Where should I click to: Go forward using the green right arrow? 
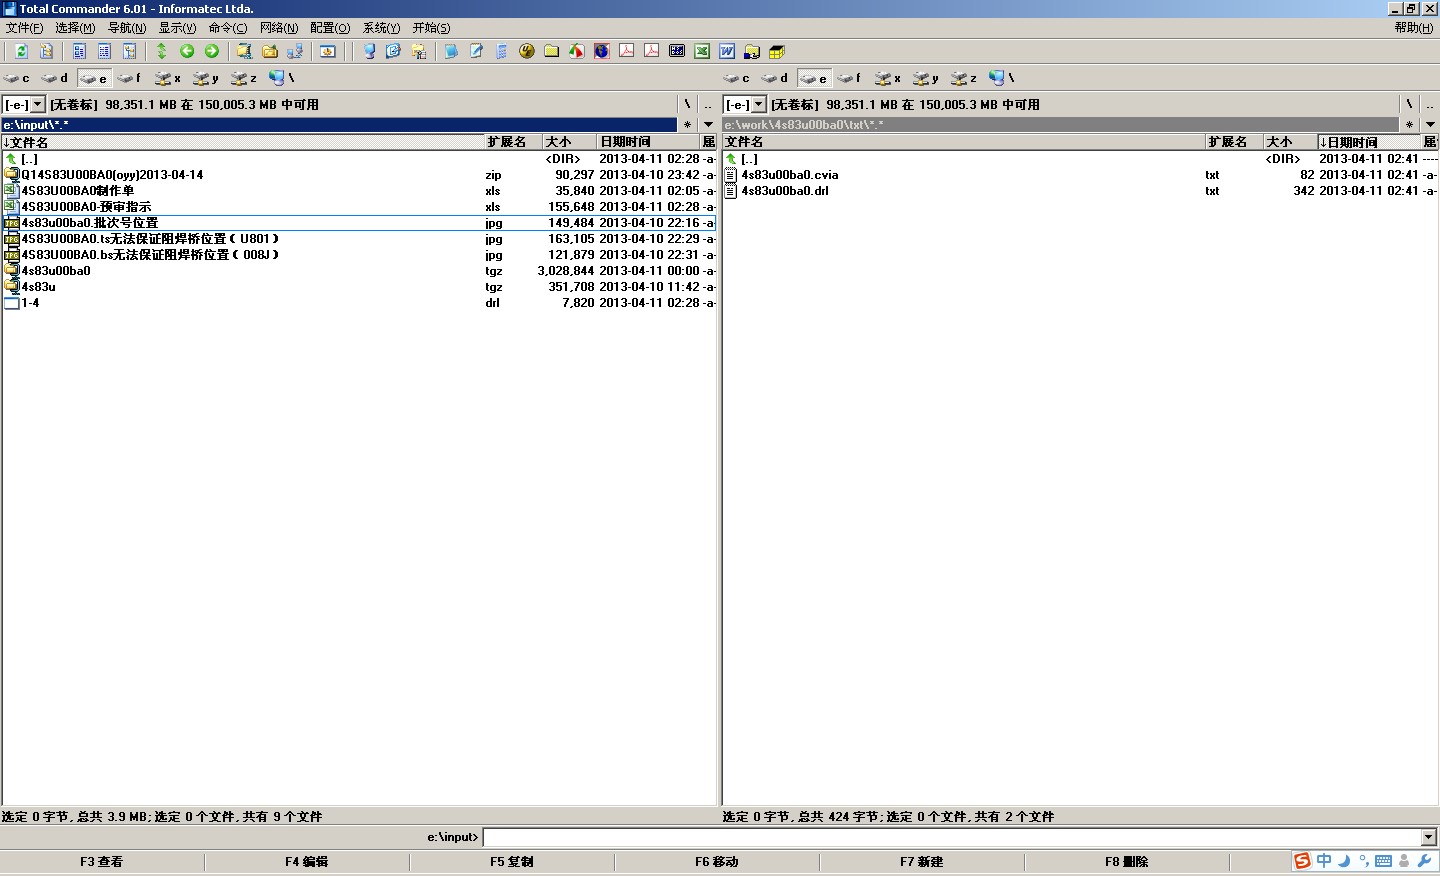click(212, 51)
